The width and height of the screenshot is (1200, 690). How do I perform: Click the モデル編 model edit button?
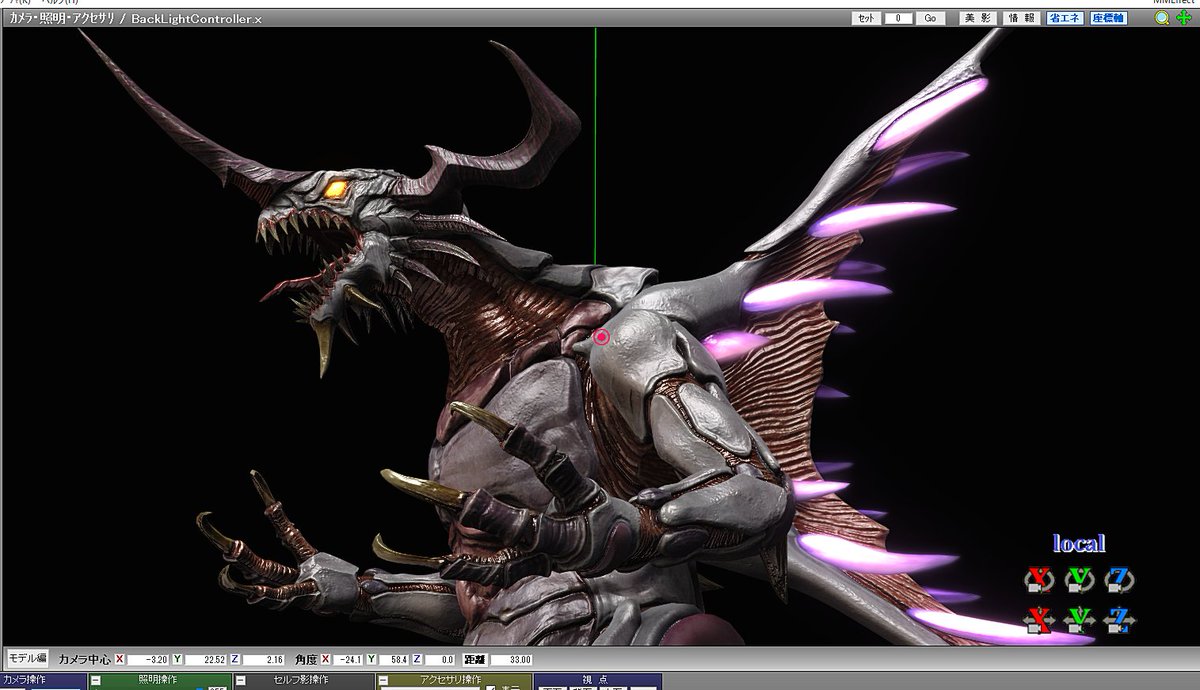coord(27,659)
